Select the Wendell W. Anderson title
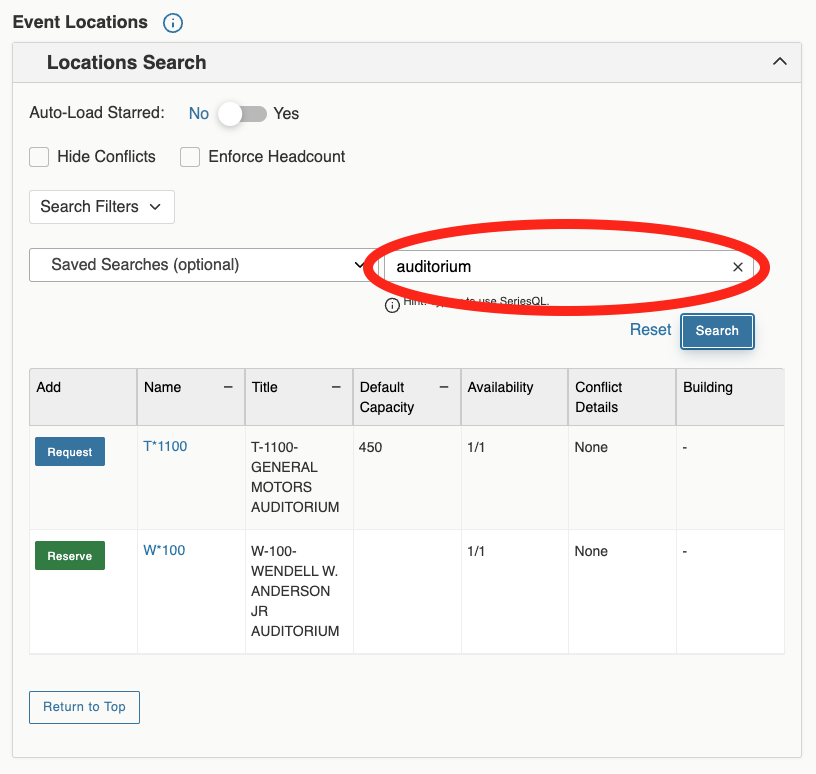Screen dimensions: 816x774 click(295, 591)
